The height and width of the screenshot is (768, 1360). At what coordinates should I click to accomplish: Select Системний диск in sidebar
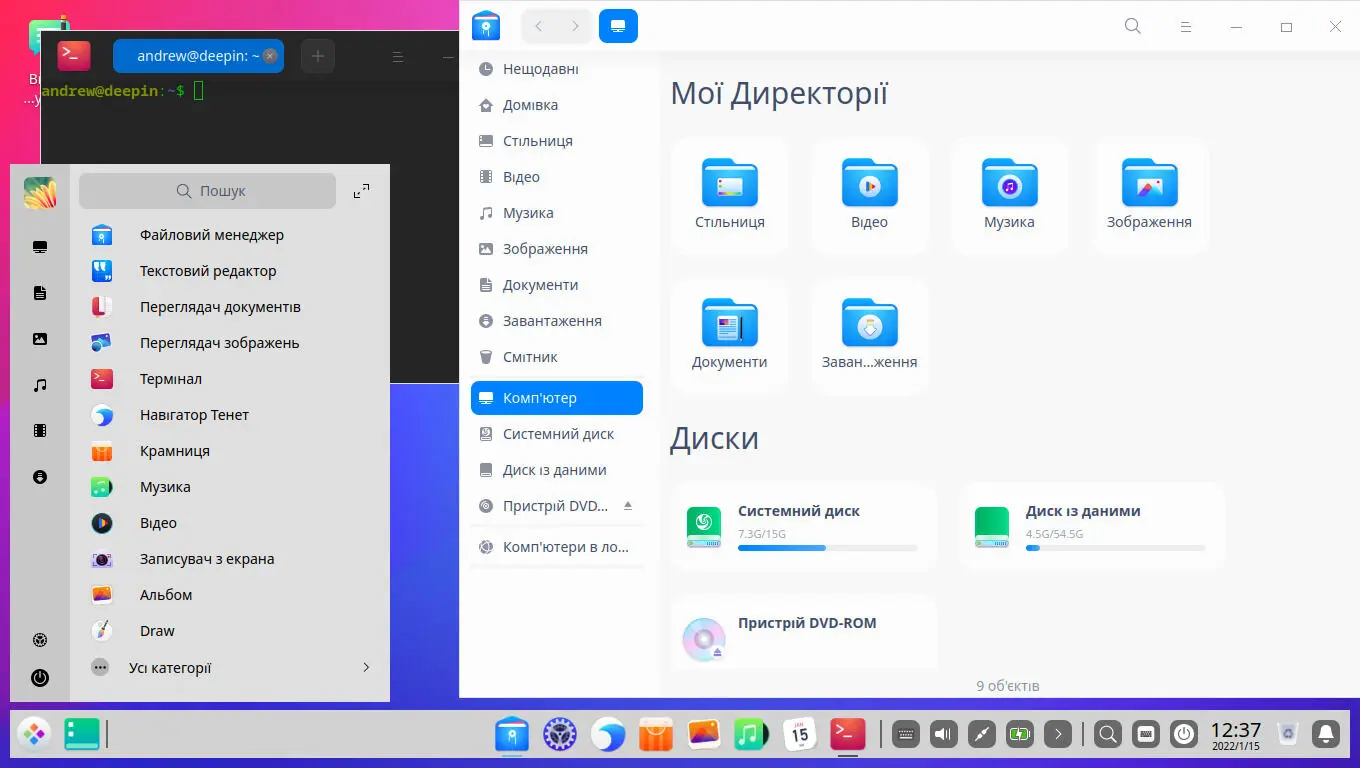pyautogui.click(x=557, y=434)
